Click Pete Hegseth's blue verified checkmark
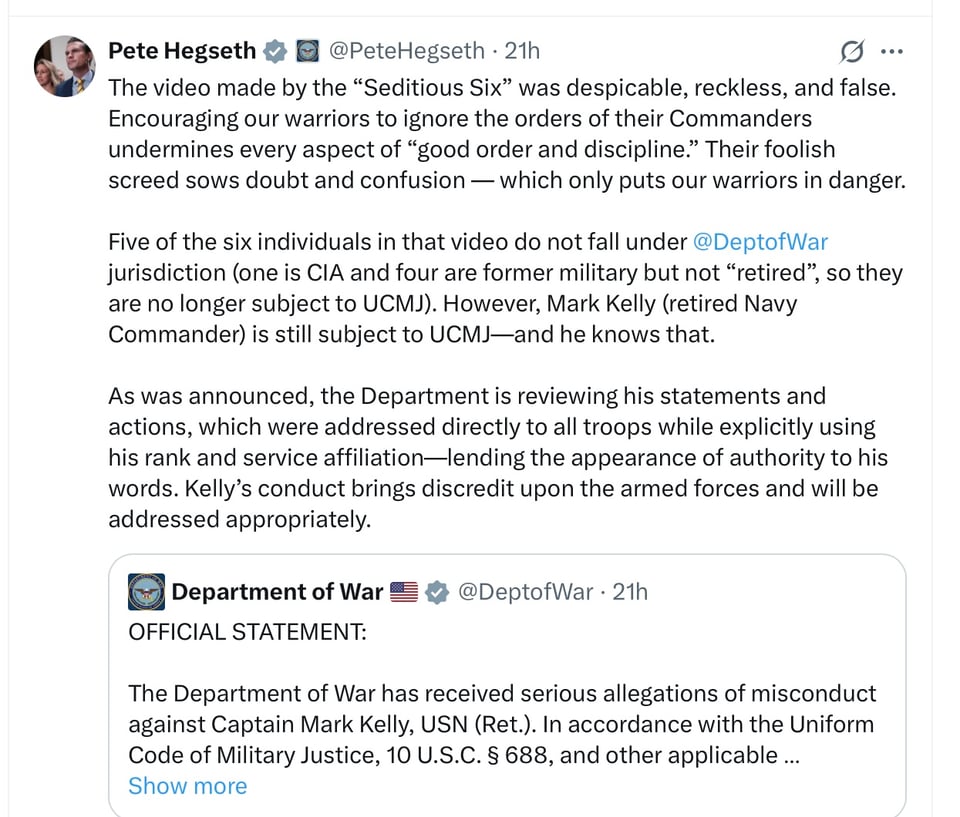The height and width of the screenshot is (817, 960). (x=273, y=51)
